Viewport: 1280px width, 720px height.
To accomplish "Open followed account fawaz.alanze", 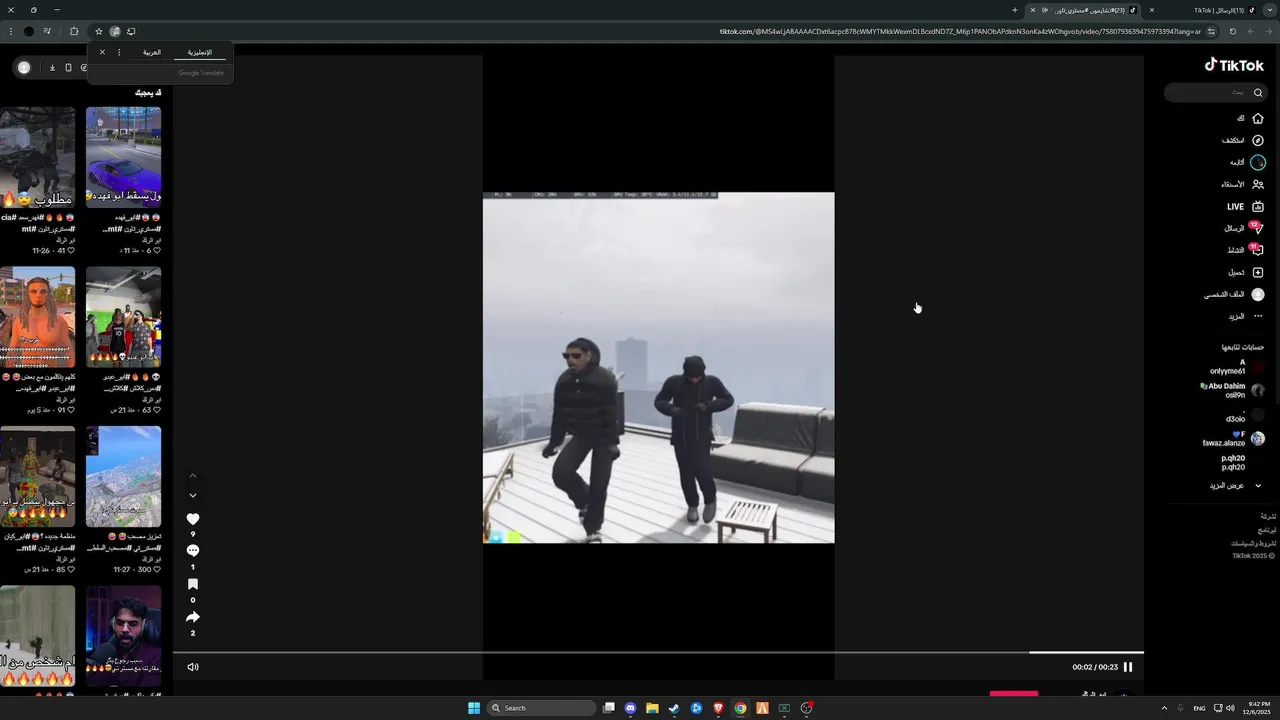I will 1232,438.
